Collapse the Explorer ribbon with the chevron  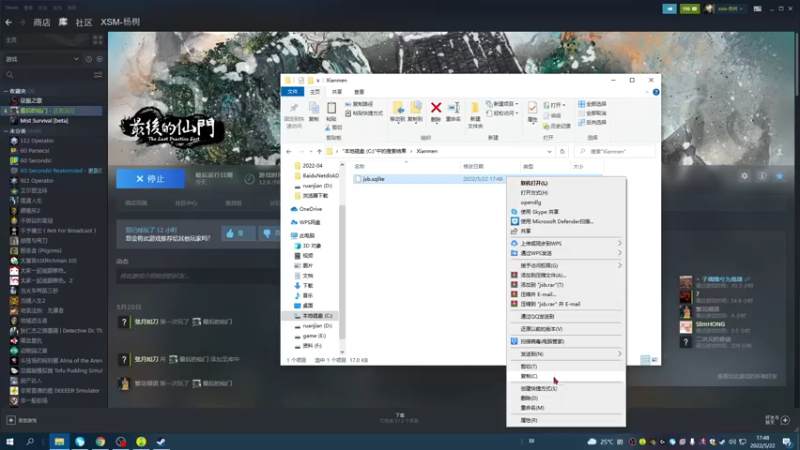[x=647, y=92]
